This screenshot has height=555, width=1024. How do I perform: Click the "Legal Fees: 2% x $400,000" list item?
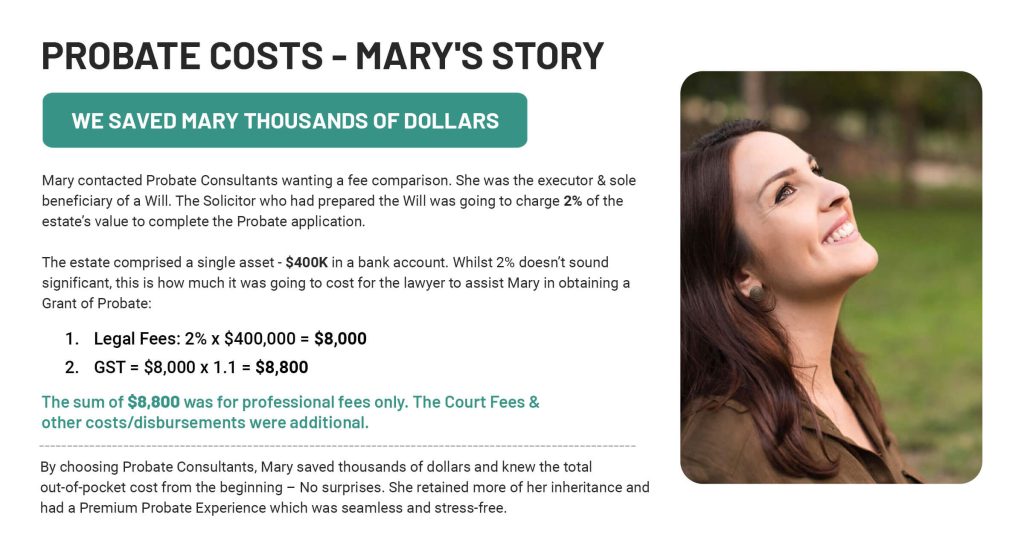click(230, 339)
